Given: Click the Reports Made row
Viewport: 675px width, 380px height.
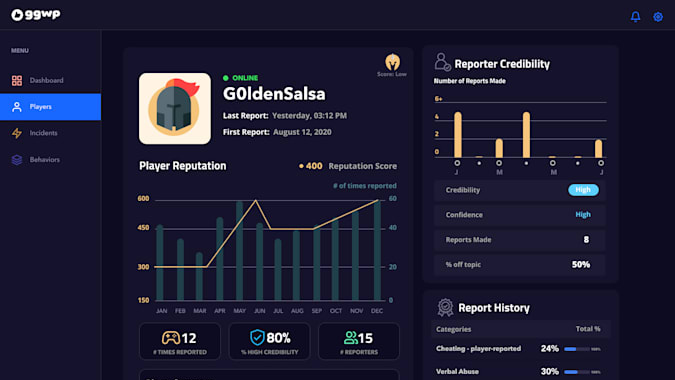Looking at the screenshot, I should tap(520, 240).
